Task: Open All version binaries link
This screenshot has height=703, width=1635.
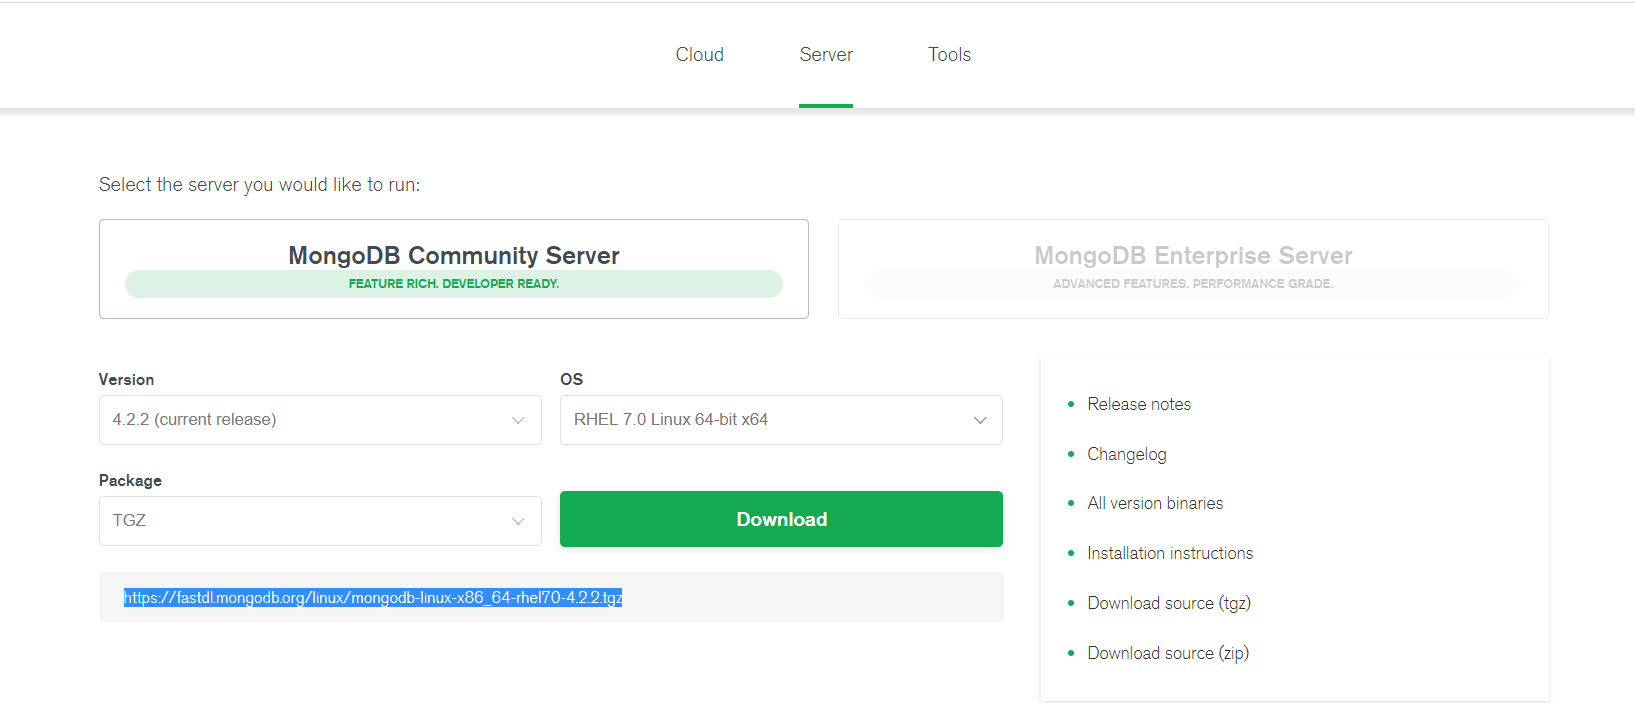Action: pyautogui.click(x=1155, y=503)
